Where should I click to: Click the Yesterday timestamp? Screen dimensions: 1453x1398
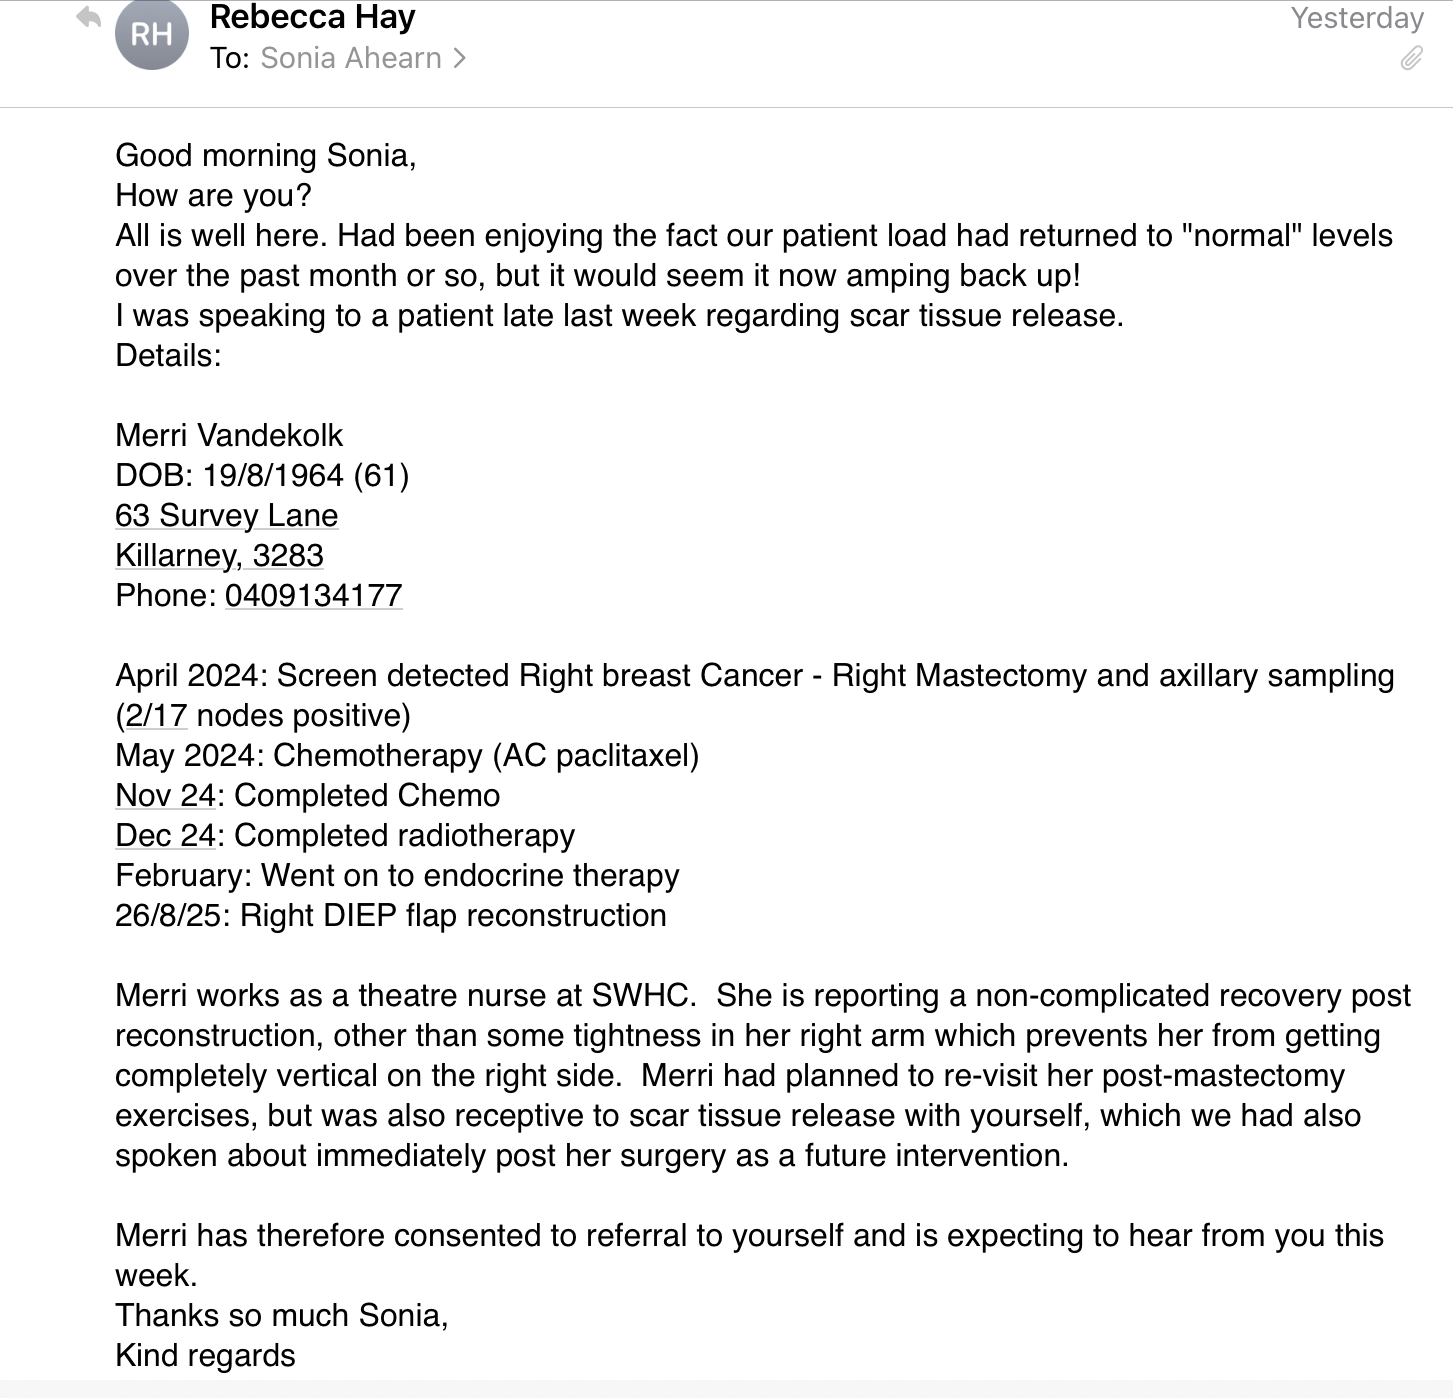pyautogui.click(x=1356, y=18)
